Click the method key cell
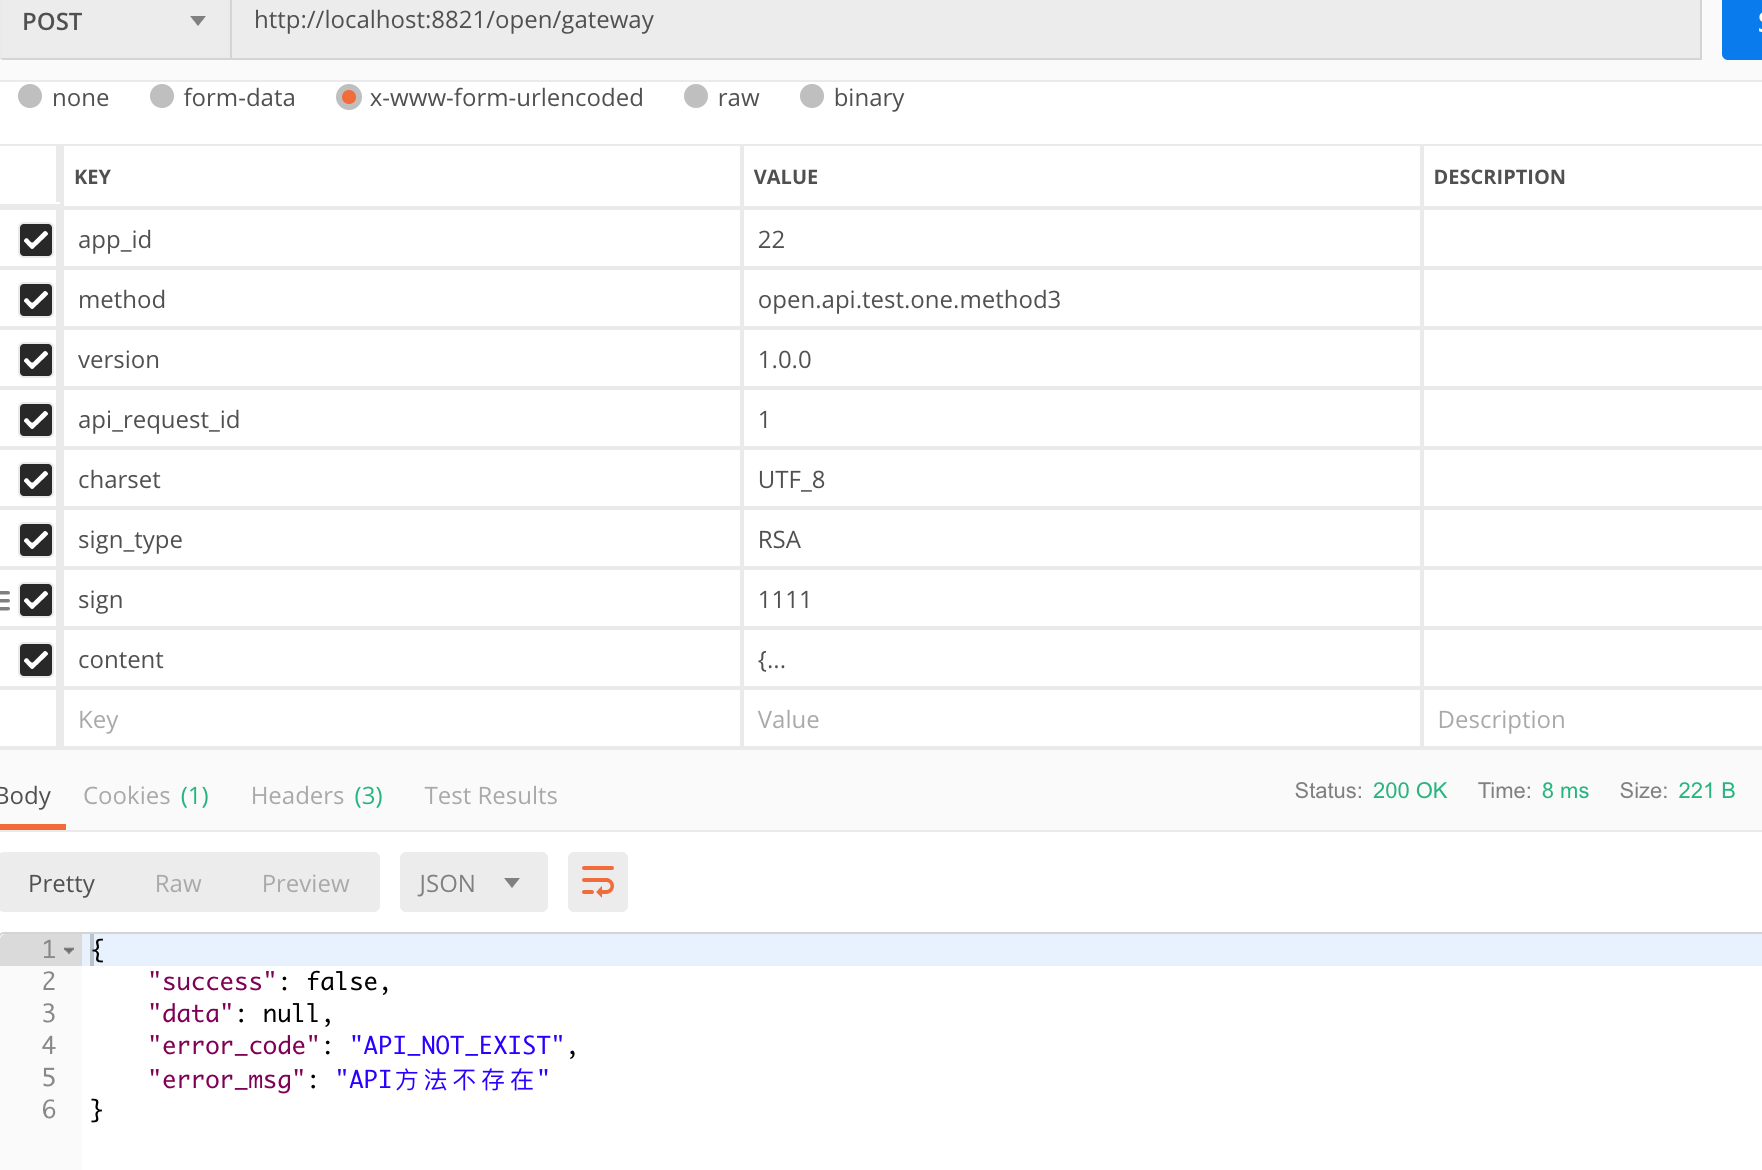Viewport: 1762px width, 1170px height. point(402,300)
